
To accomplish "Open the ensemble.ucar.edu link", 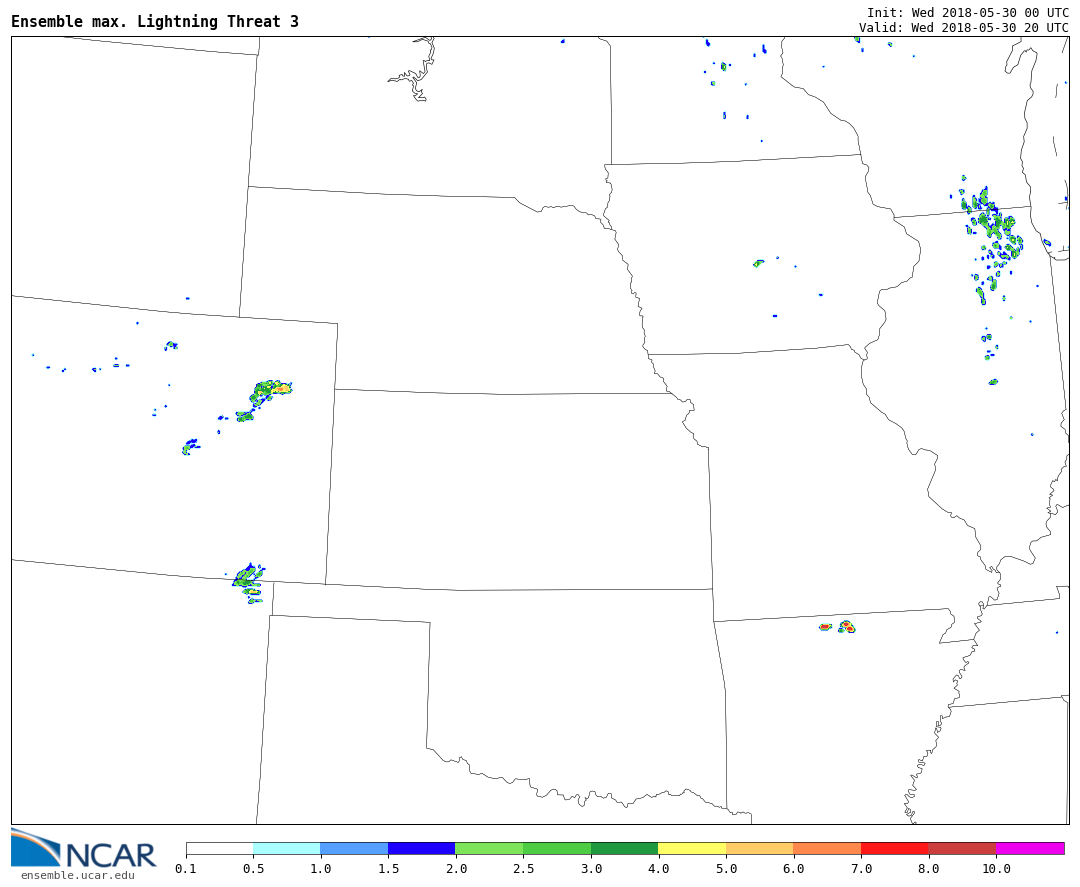I will (x=77, y=876).
